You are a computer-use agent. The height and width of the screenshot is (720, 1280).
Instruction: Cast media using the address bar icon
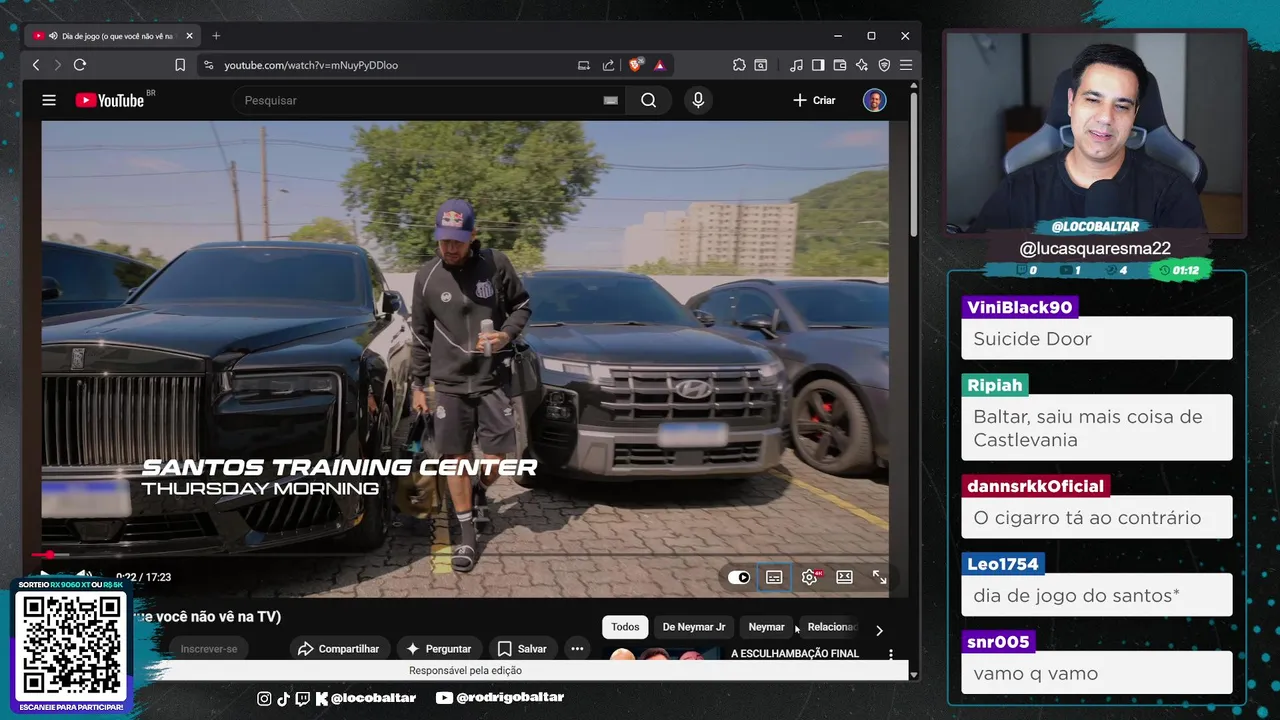pyautogui.click(x=584, y=65)
